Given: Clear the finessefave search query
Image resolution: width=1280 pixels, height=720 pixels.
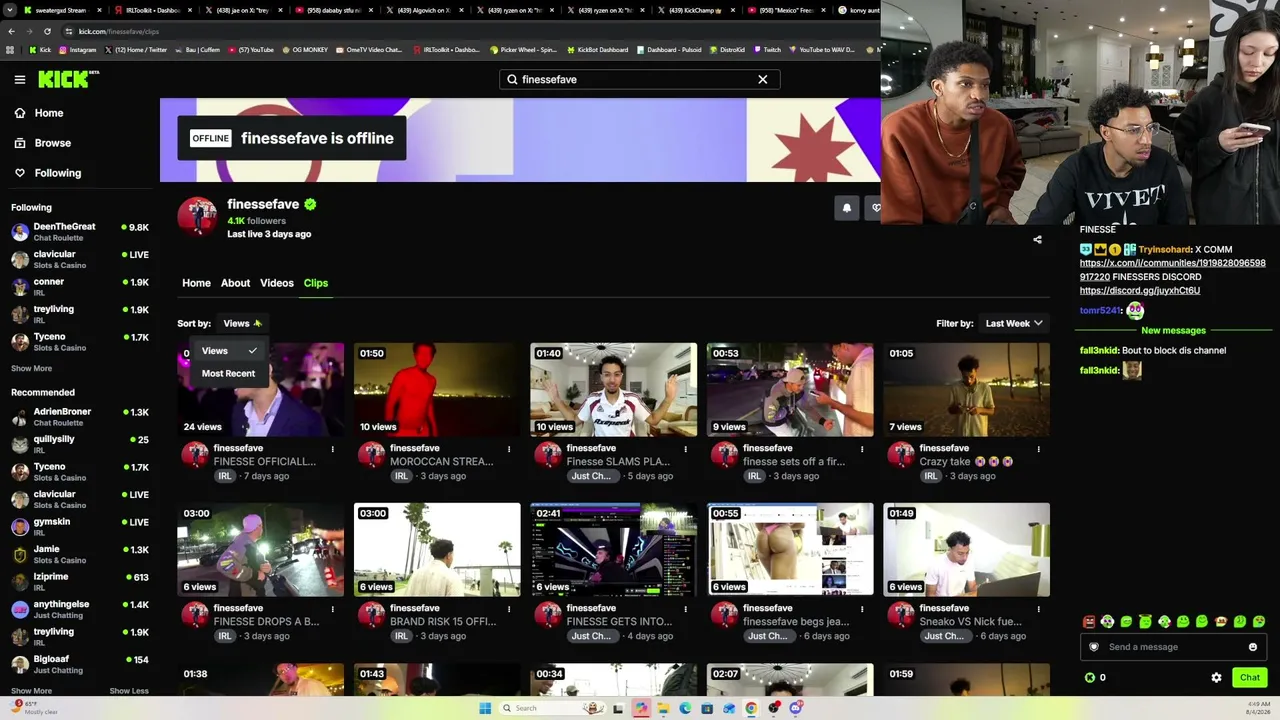Looking at the screenshot, I should [x=763, y=79].
